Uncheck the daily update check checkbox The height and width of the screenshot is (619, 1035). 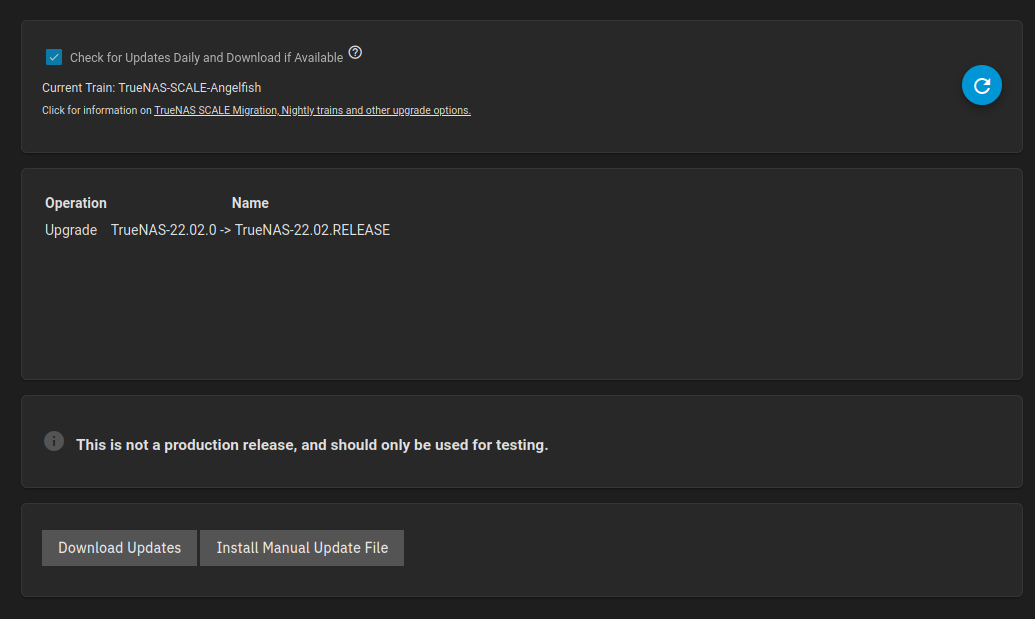click(54, 58)
